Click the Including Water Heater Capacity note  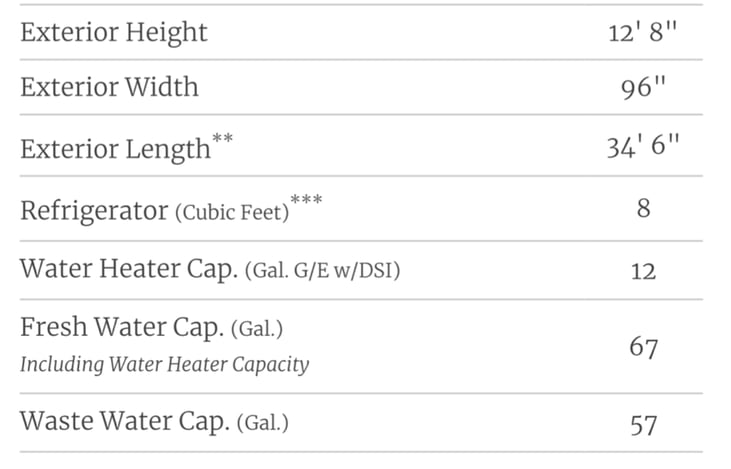[164, 364]
